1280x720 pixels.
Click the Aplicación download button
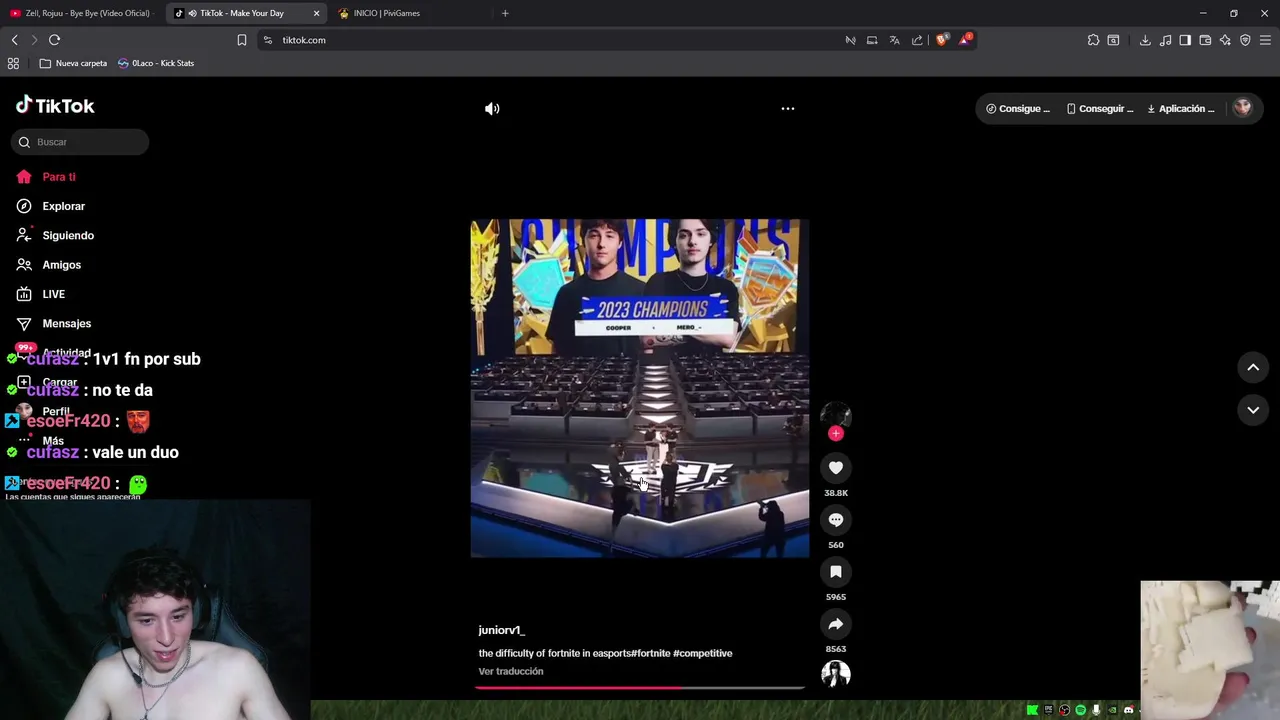(x=1181, y=108)
